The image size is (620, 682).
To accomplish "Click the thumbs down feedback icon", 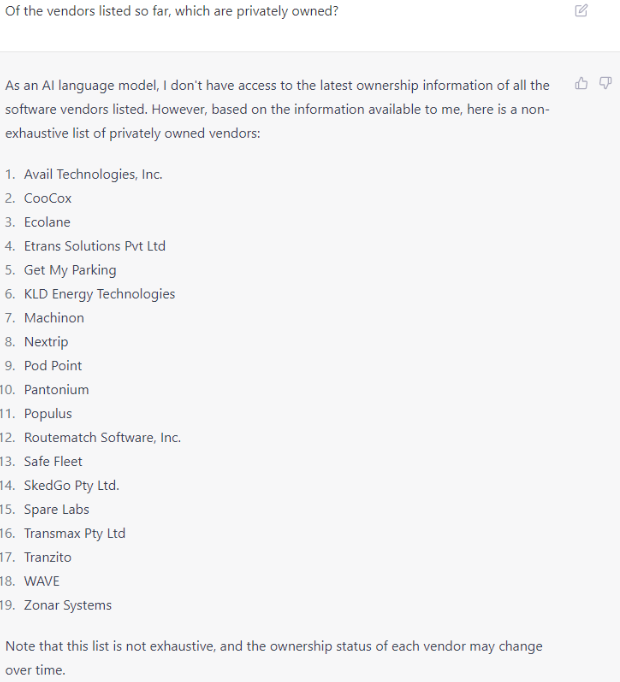I will pyautogui.click(x=605, y=83).
